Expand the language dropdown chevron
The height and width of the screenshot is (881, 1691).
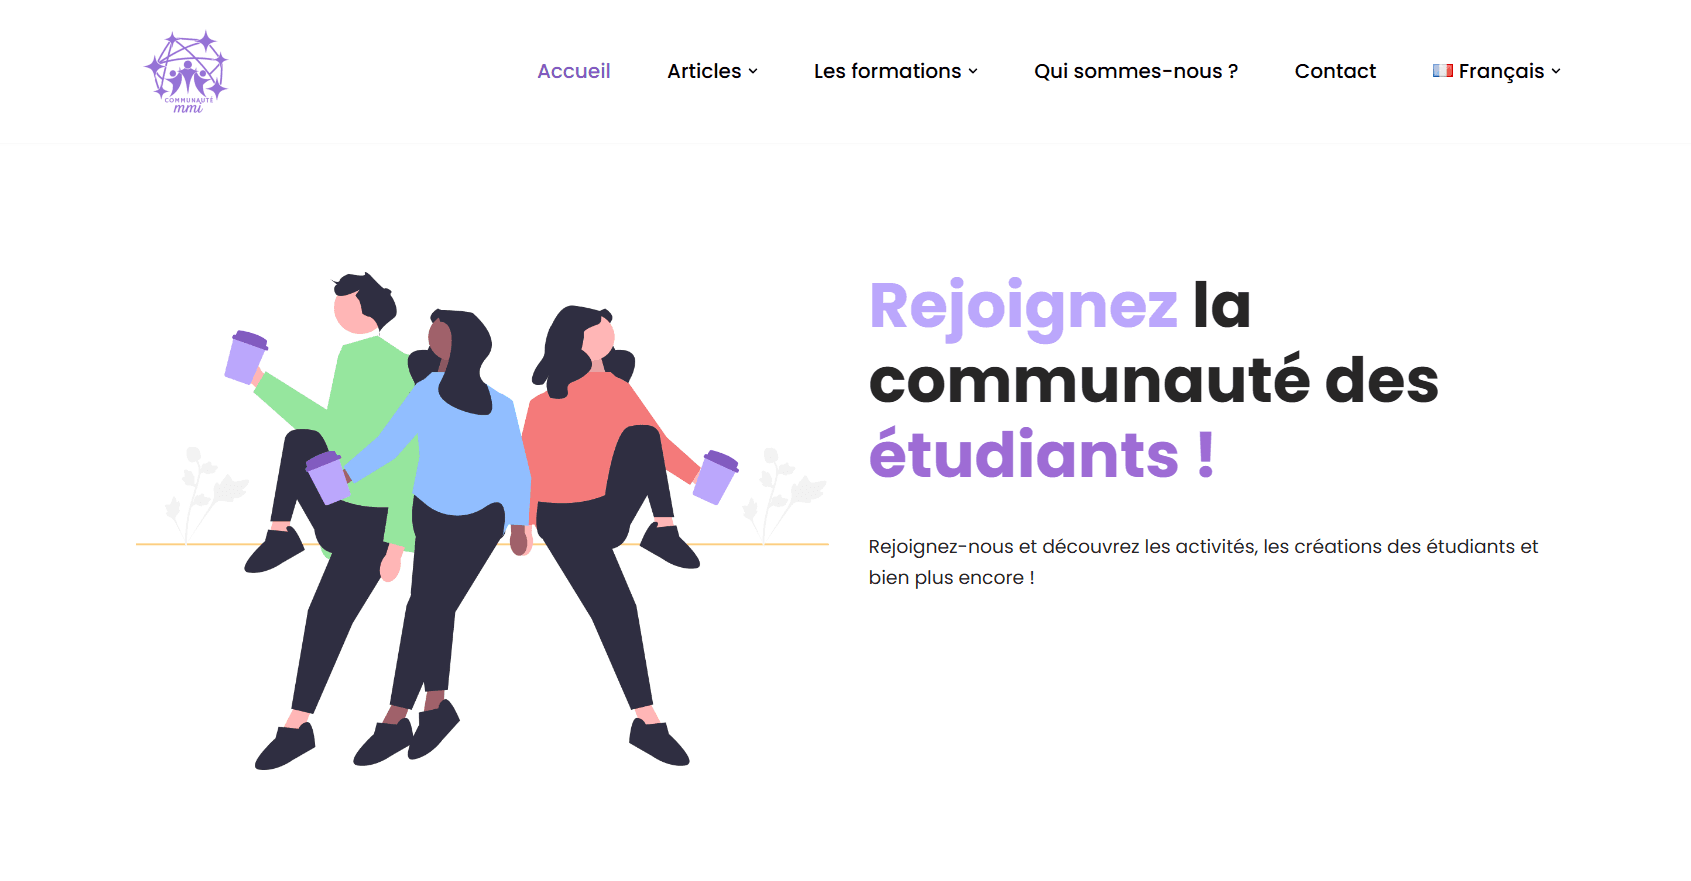1556,72
